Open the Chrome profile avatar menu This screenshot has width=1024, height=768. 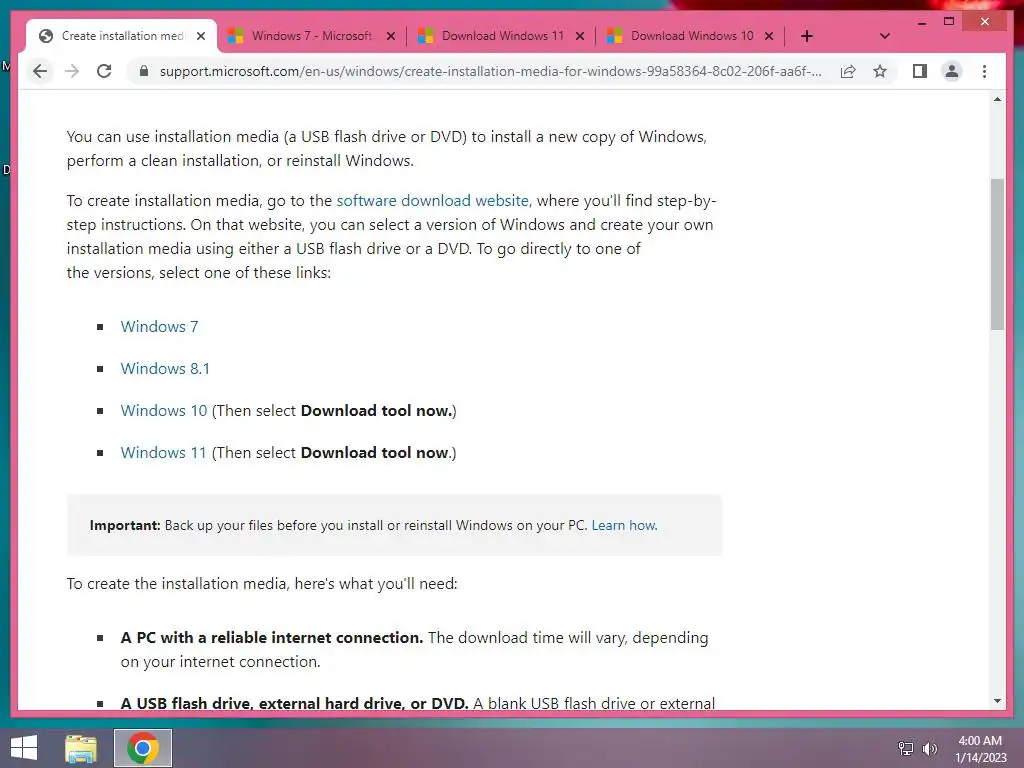click(x=952, y=71)
